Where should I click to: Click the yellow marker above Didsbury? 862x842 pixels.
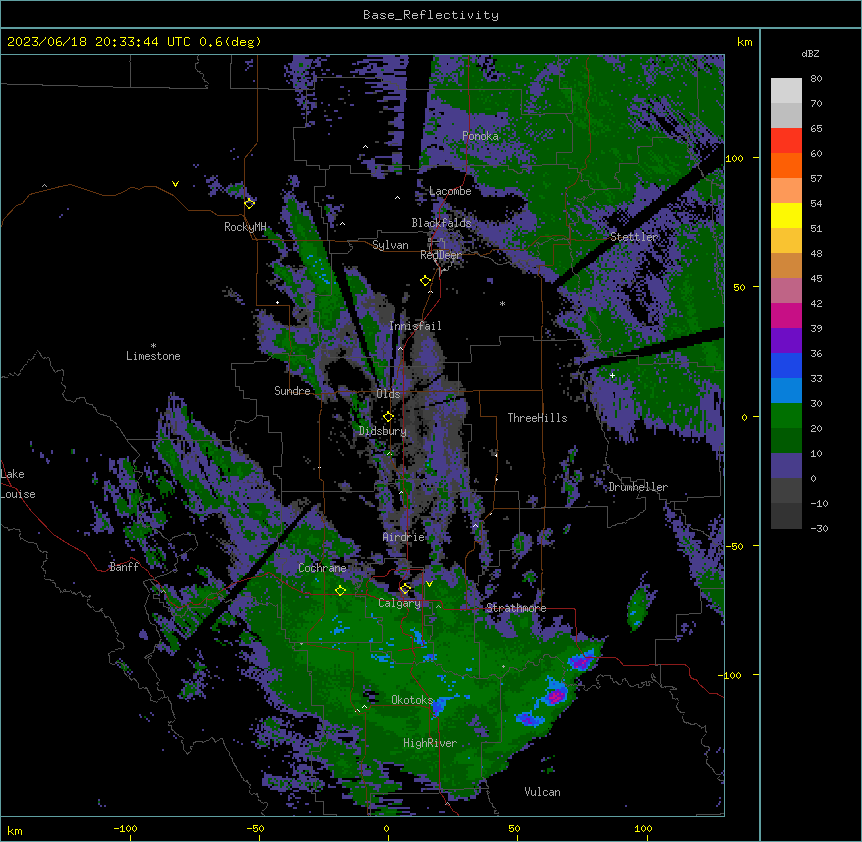pos(388,417)
